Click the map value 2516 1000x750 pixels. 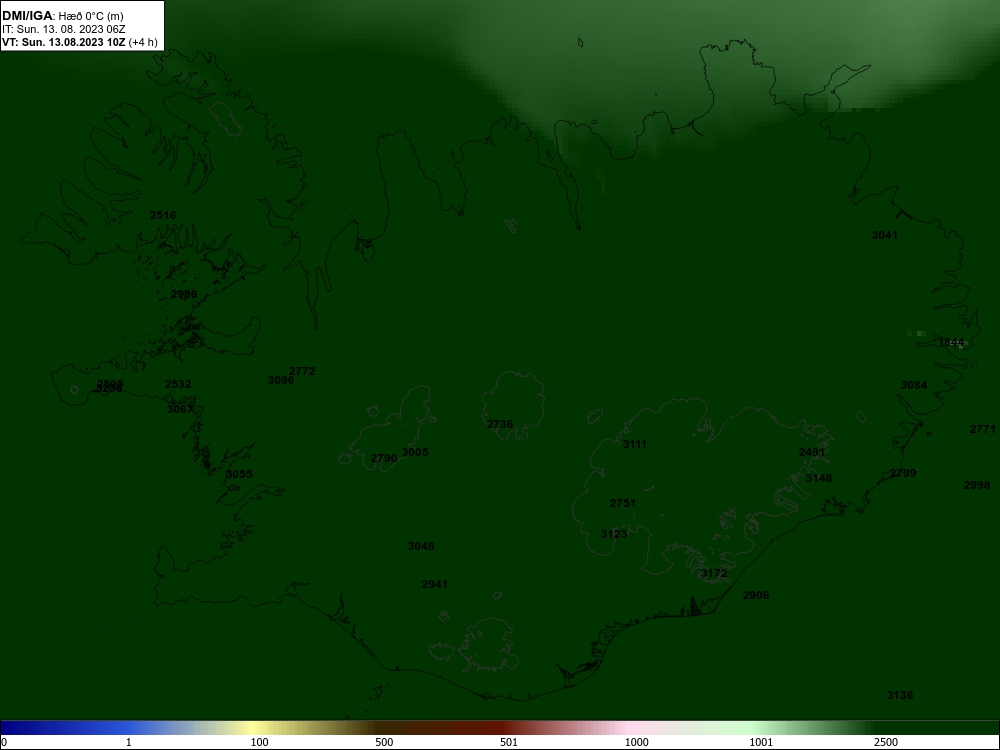163,216
